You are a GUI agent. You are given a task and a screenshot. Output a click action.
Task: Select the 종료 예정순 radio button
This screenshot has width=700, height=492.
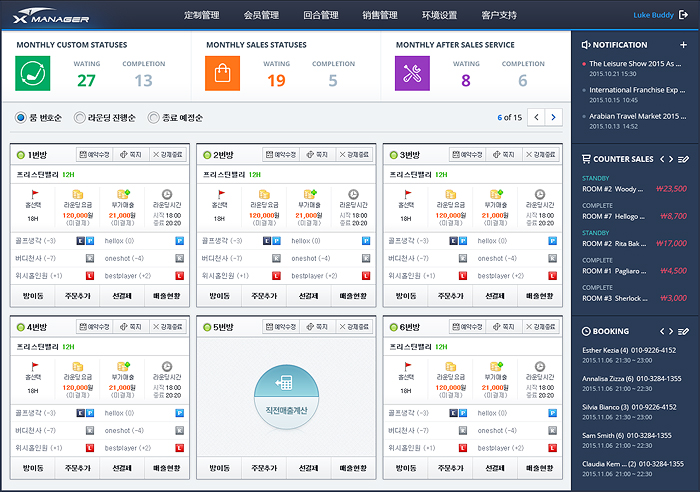coord(153,117)
